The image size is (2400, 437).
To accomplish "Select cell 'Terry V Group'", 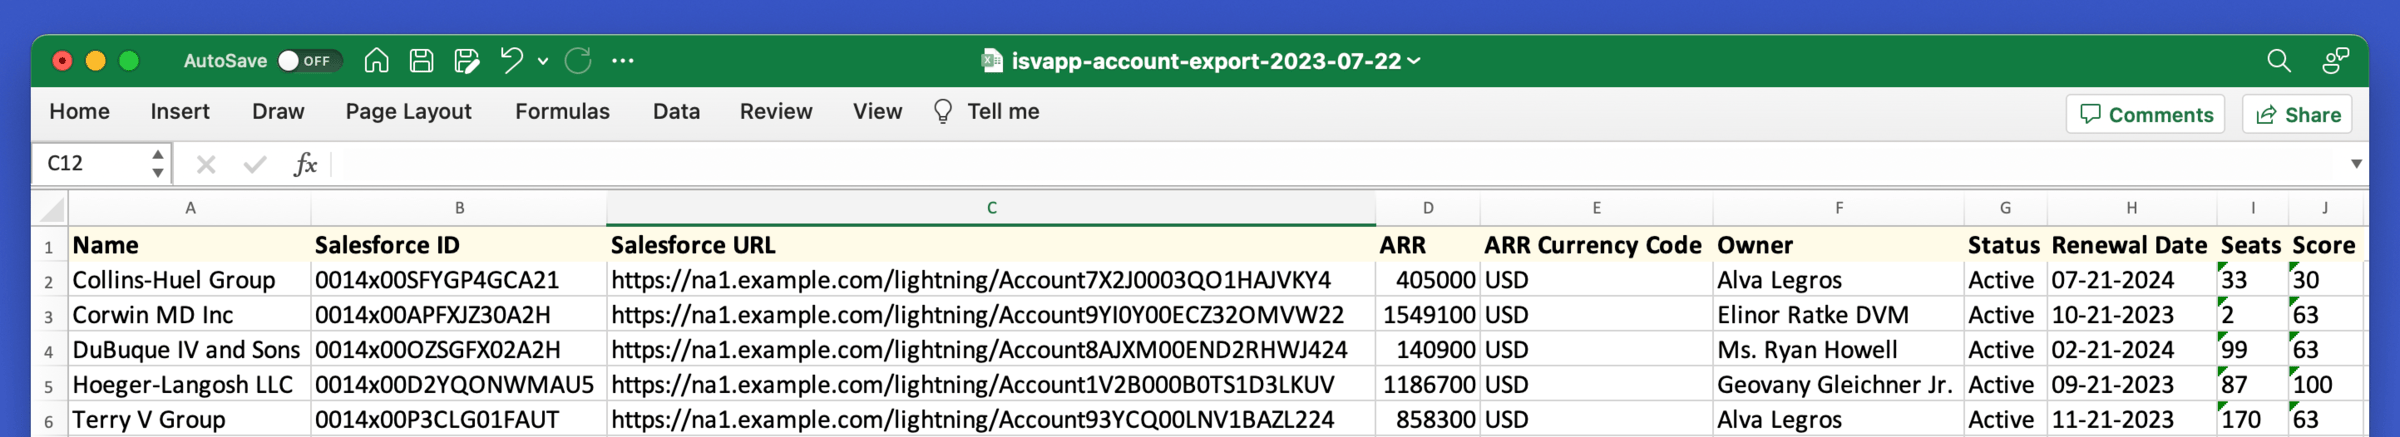I will pos(190,420).
